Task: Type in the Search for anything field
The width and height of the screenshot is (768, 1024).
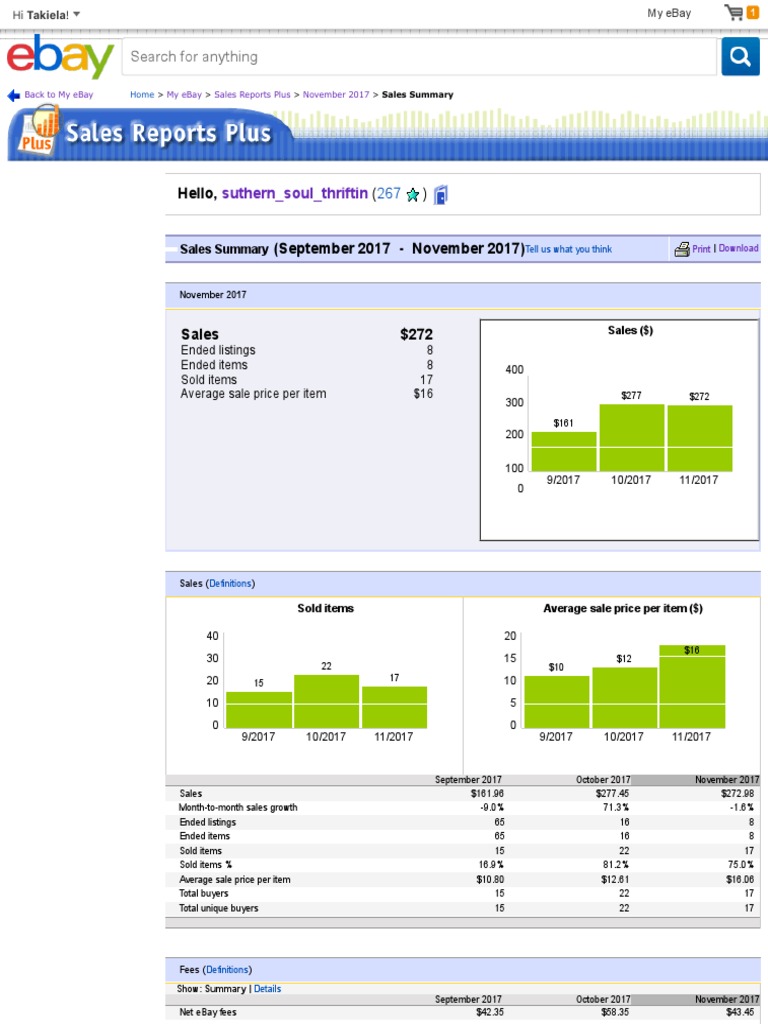Action: [420, 57]
